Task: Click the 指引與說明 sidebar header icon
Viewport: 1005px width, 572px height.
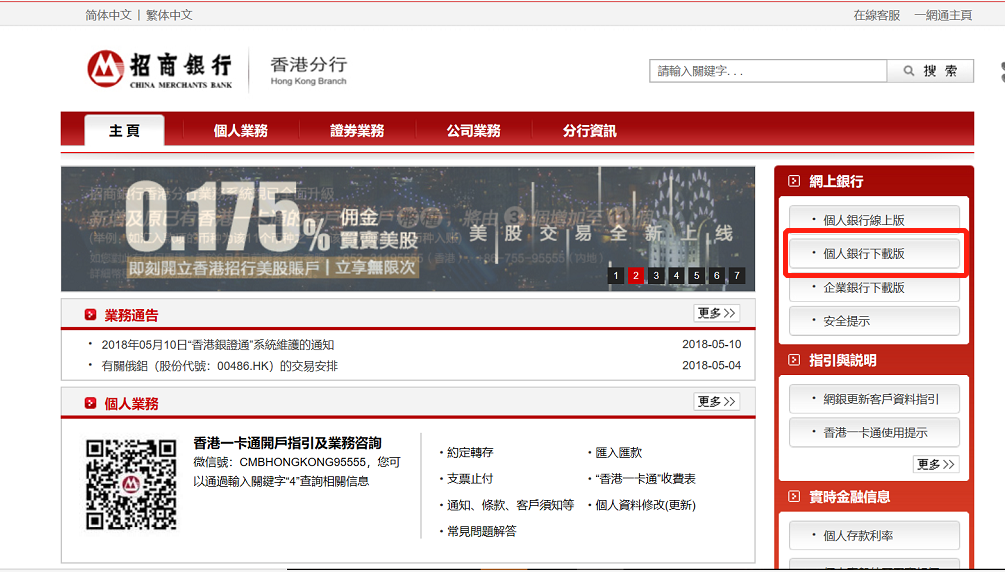Action: [794, 360]
